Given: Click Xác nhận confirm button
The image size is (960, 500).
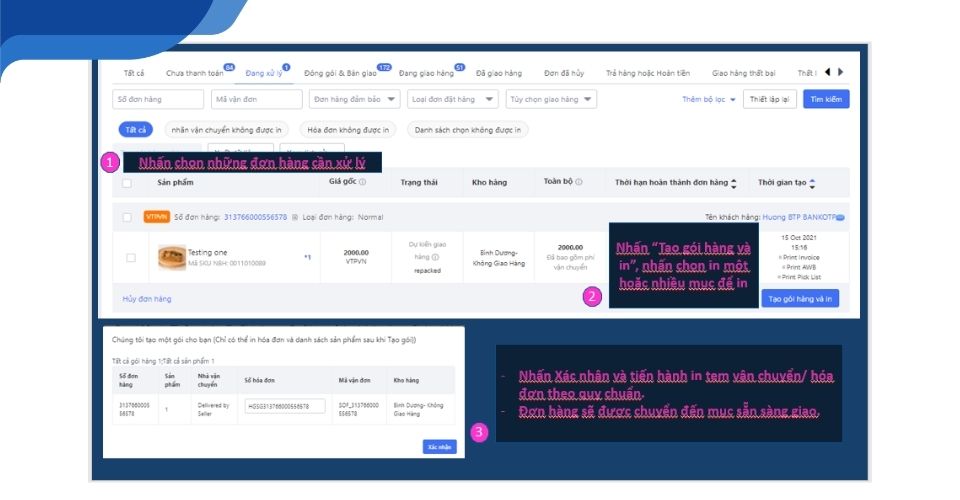Looking at the screenshot, I should [439, 447].
